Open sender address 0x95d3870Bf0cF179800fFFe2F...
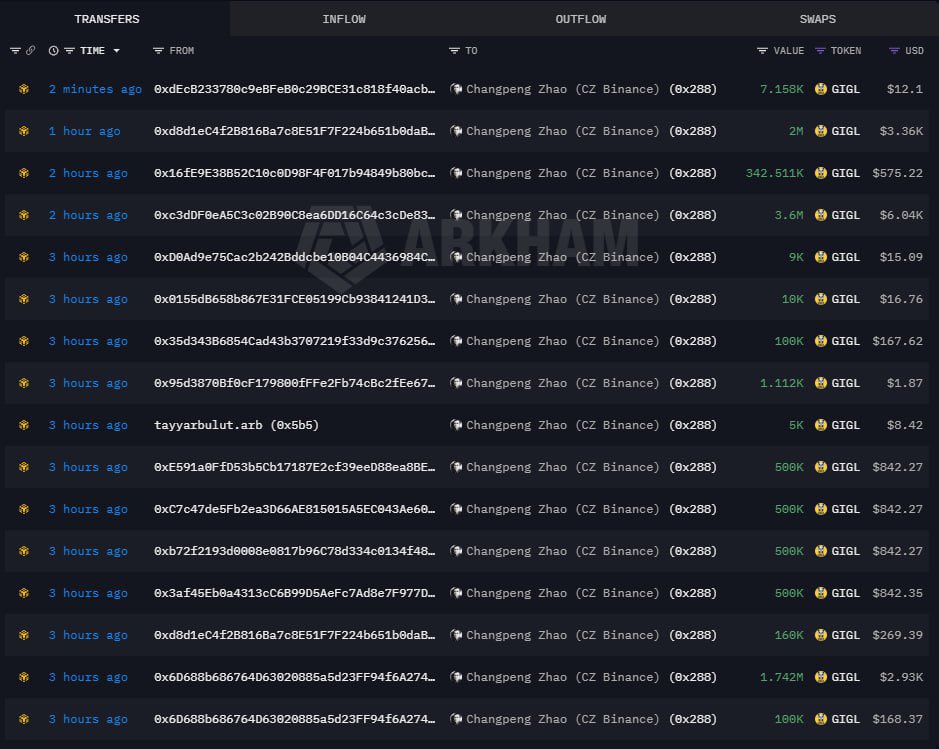Image resolution: width=939 pixels, height=749 pixels. pyautogui.click(x=295, y=383)
